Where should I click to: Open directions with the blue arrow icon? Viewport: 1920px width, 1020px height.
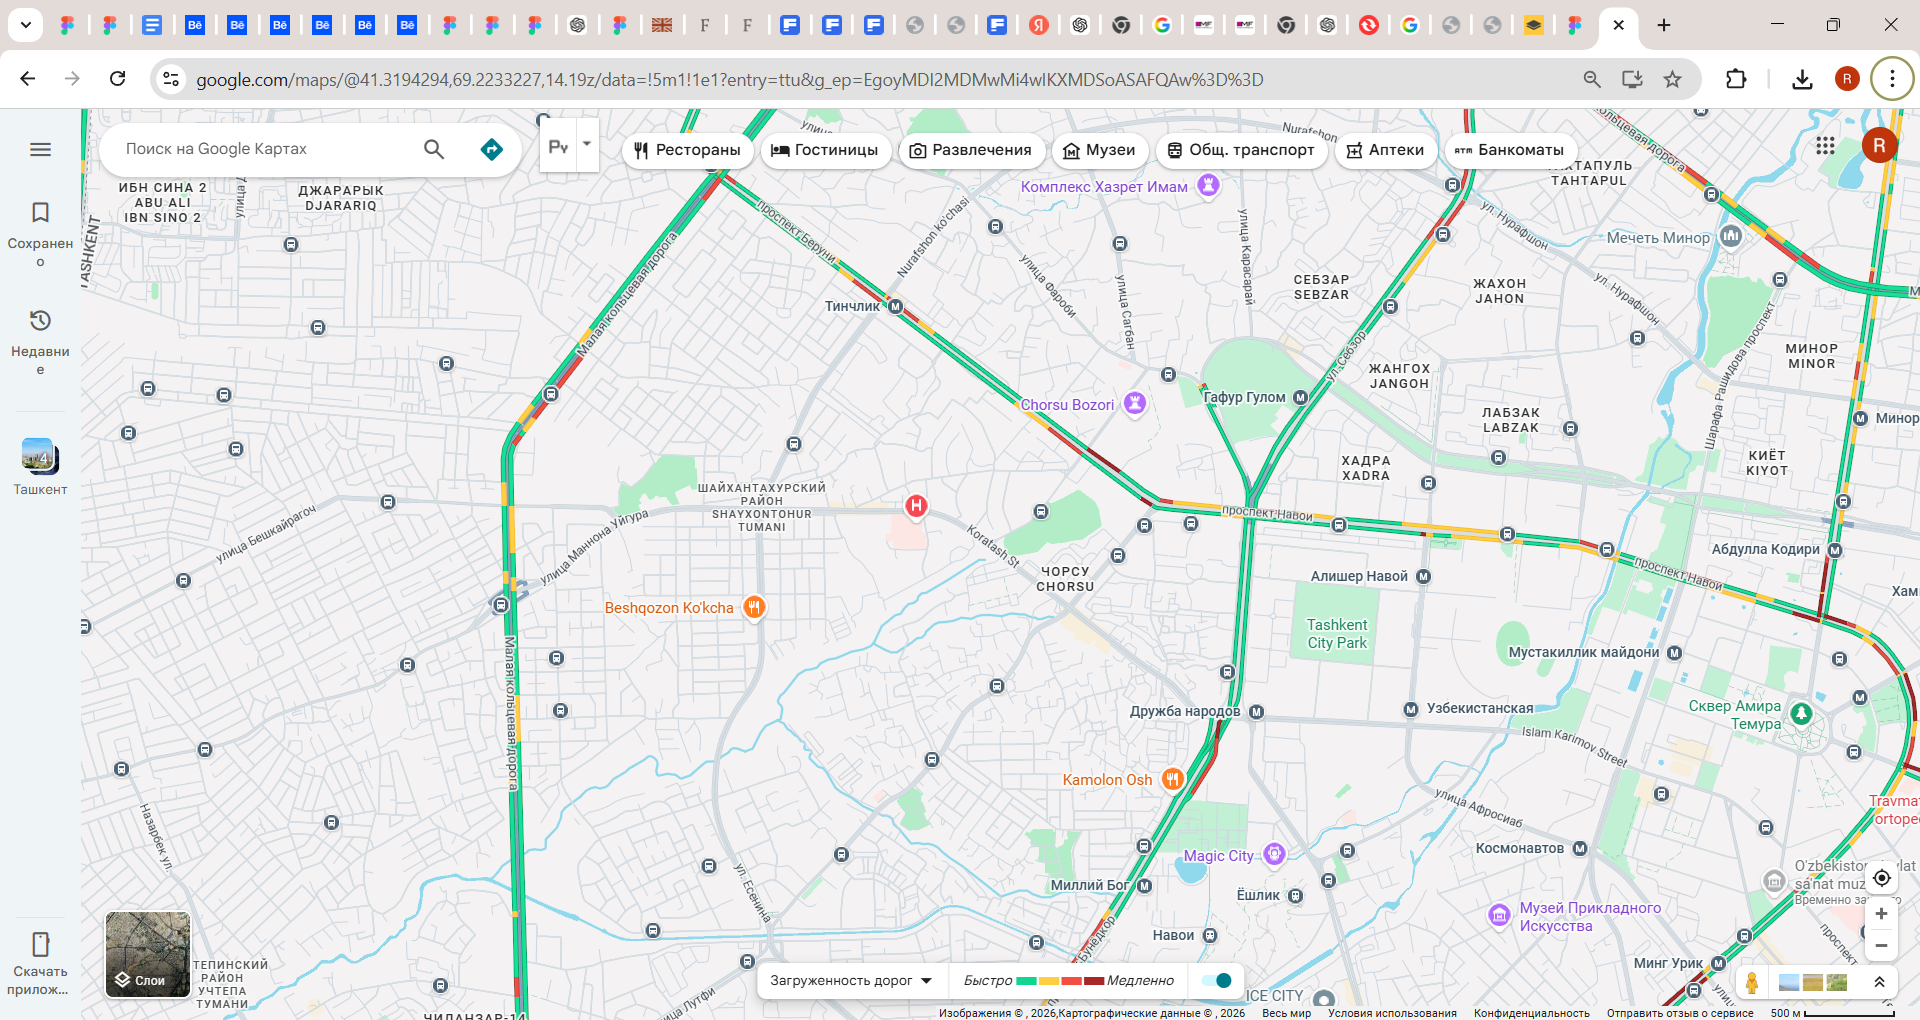pos(491,149)
